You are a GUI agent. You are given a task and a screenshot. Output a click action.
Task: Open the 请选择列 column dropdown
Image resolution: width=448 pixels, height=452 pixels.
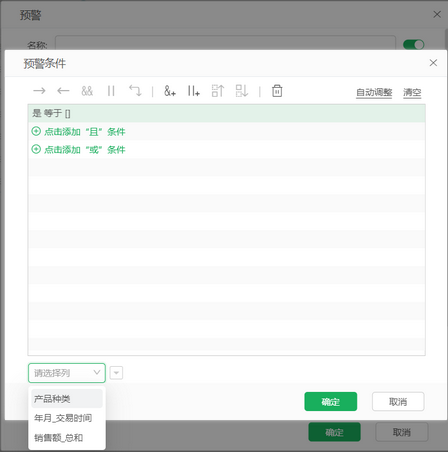[x=67, y=373]
